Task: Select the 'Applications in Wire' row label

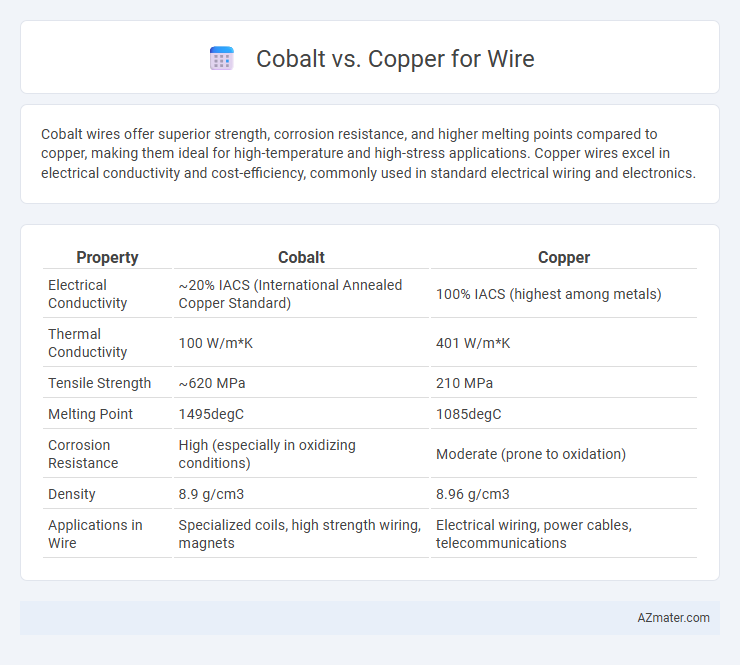Action: [x=95, y=534]
